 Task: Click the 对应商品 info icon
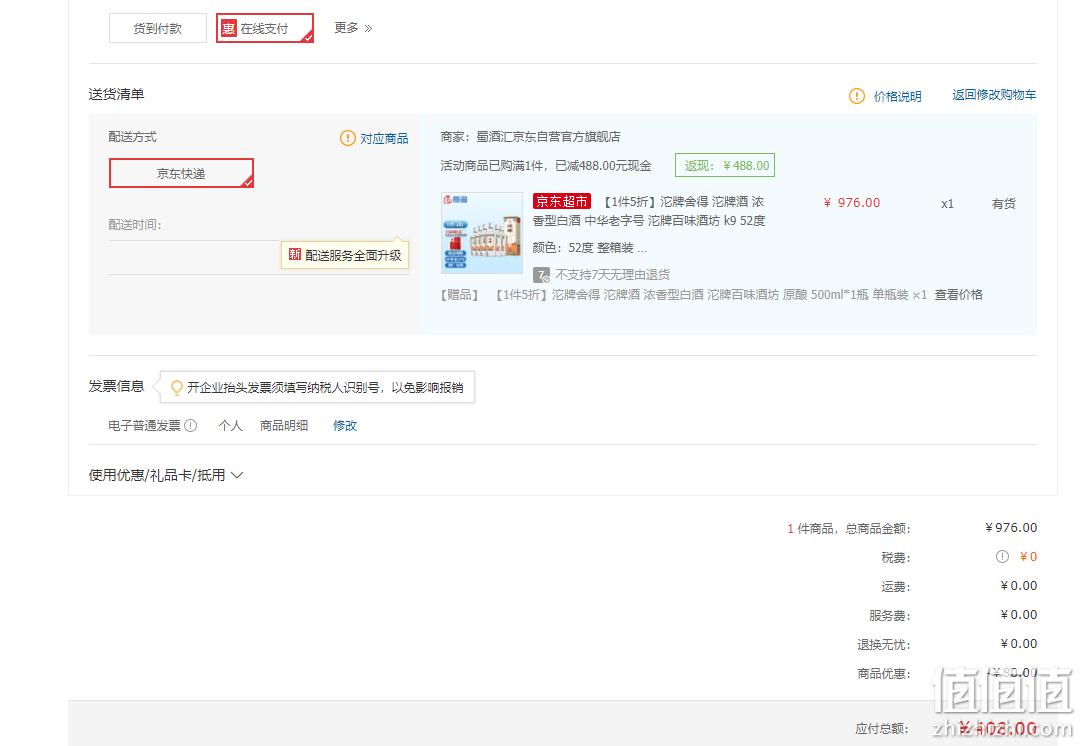tap(348, 138)
